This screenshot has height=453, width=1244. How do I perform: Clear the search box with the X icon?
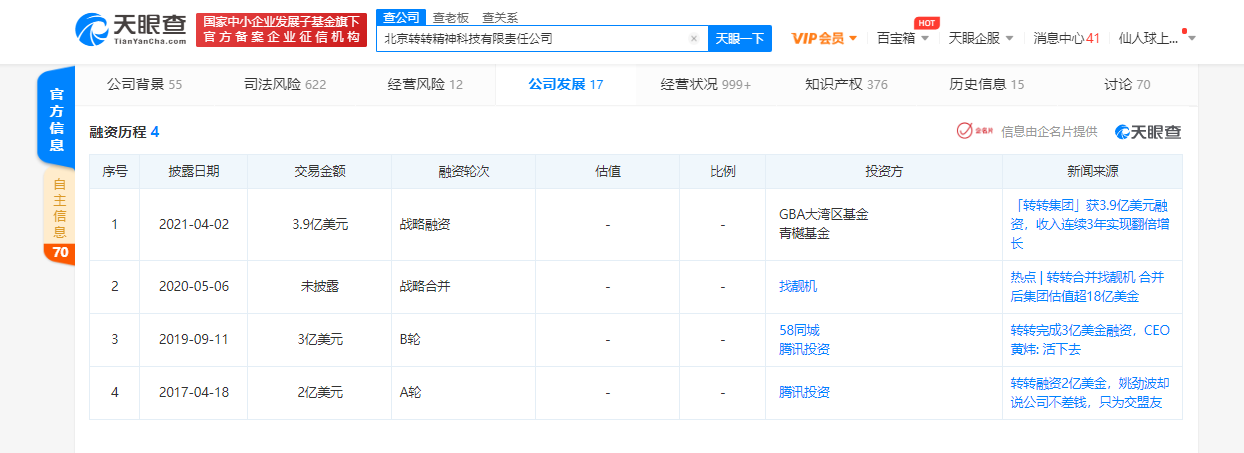pos(694,39)
